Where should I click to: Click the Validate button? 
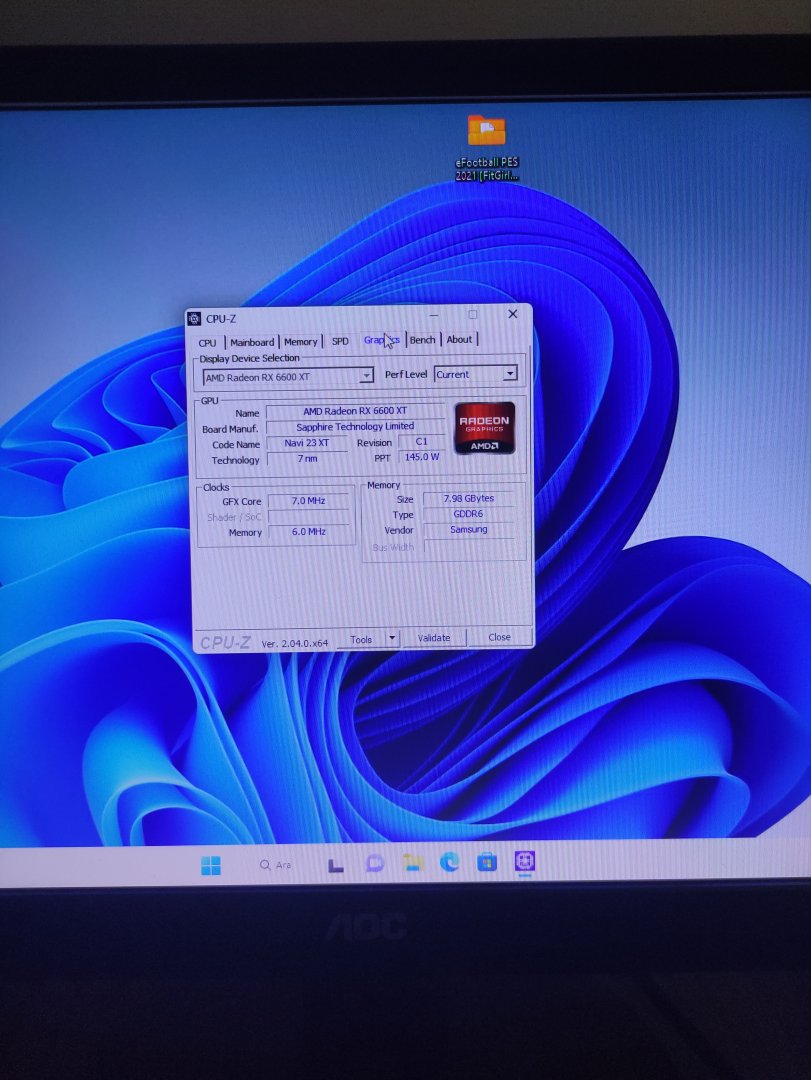click(x=434, y=638)
